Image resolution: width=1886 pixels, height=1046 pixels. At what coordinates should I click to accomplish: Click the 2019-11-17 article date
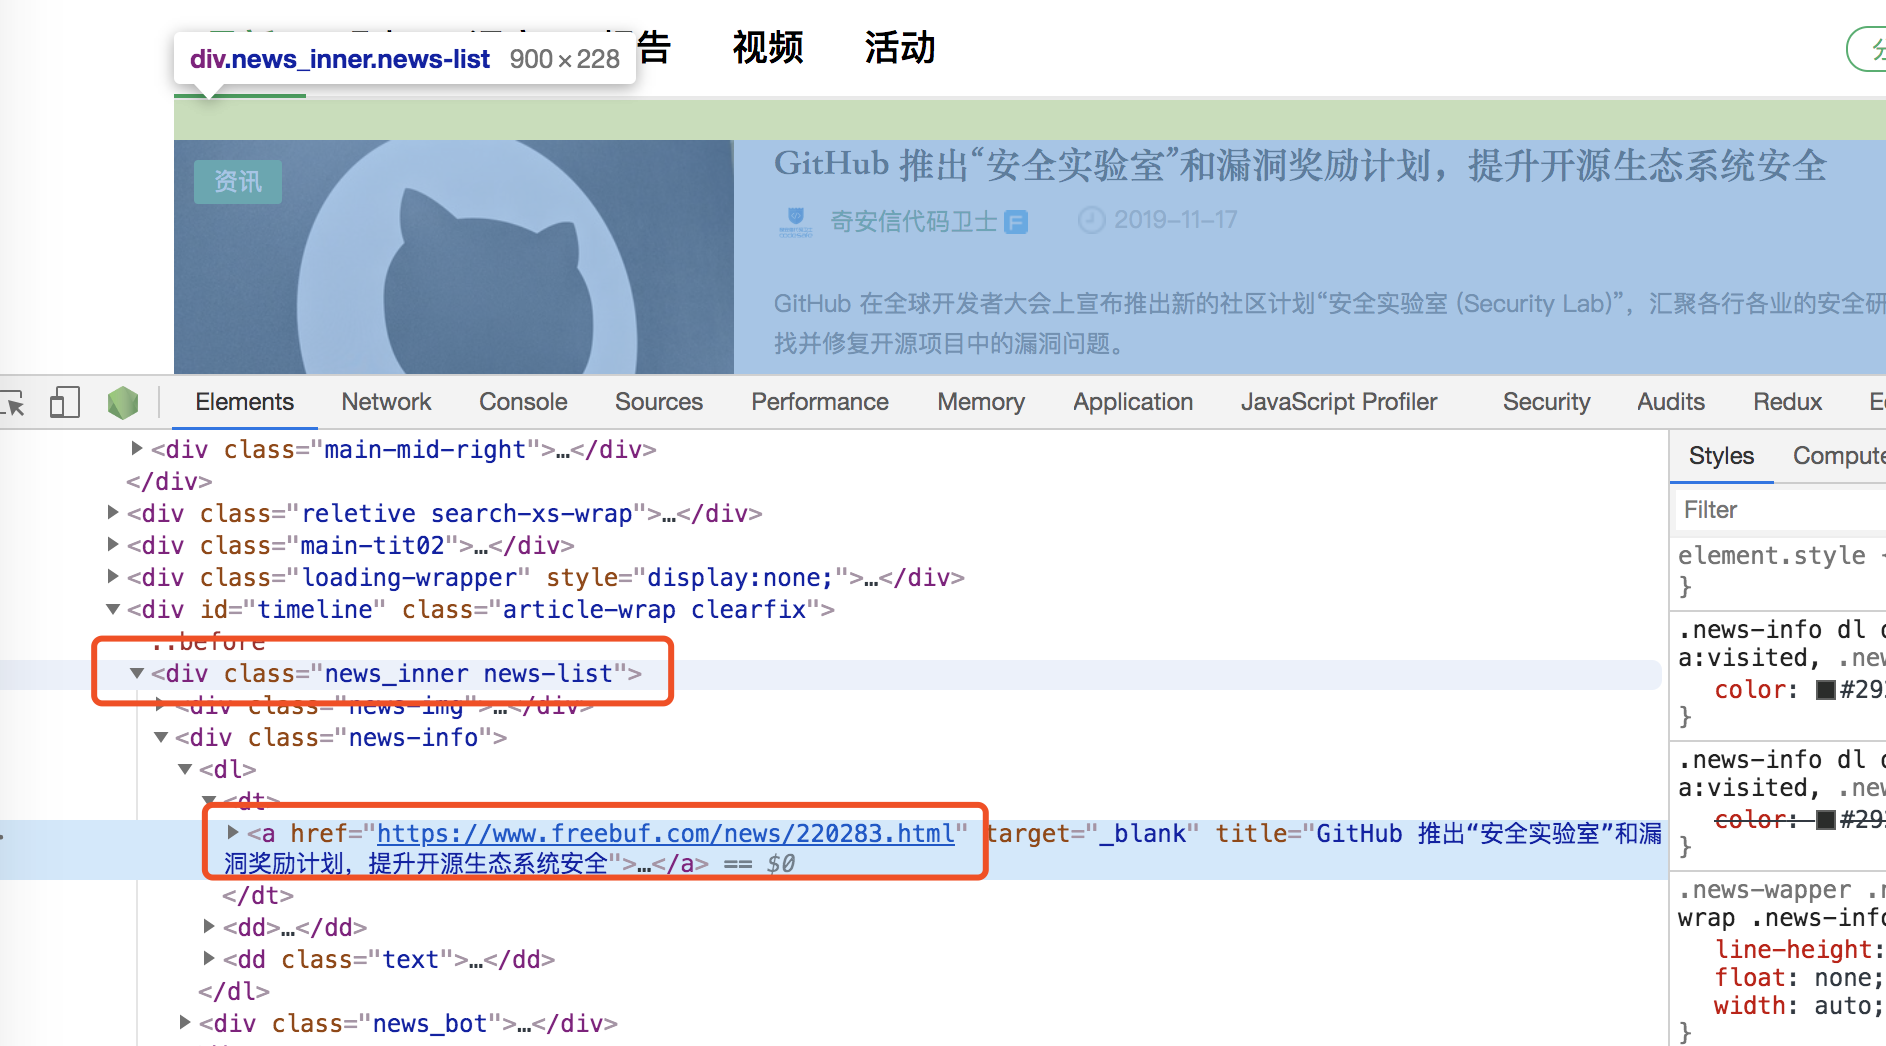pyautogui.click(x=1176, y=220)
